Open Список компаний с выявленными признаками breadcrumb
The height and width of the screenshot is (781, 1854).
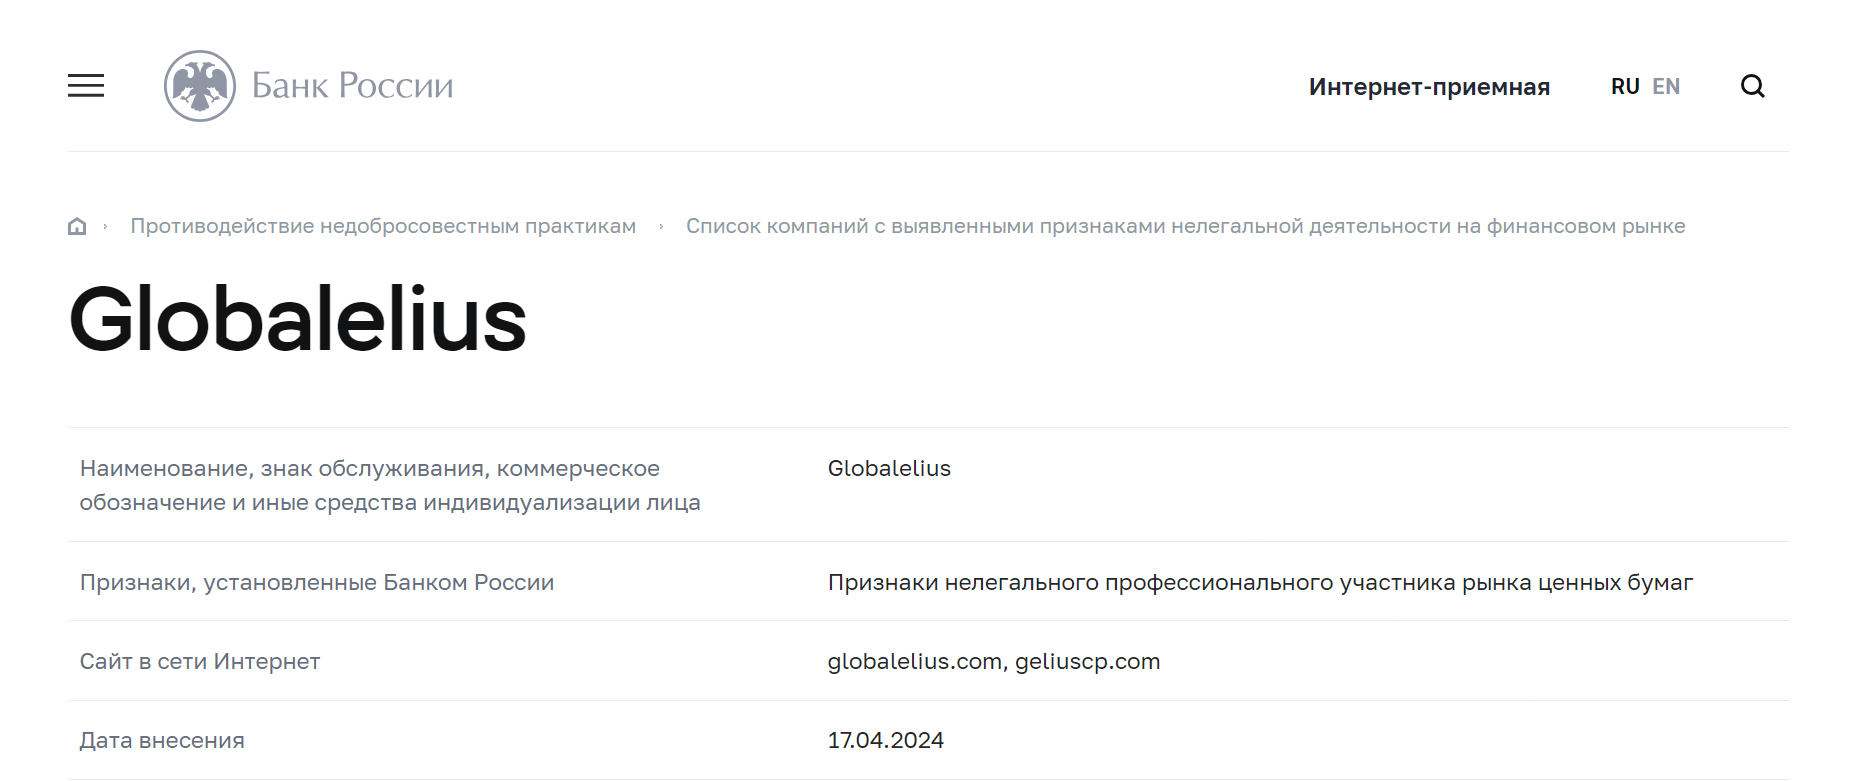pos(1185,226)
